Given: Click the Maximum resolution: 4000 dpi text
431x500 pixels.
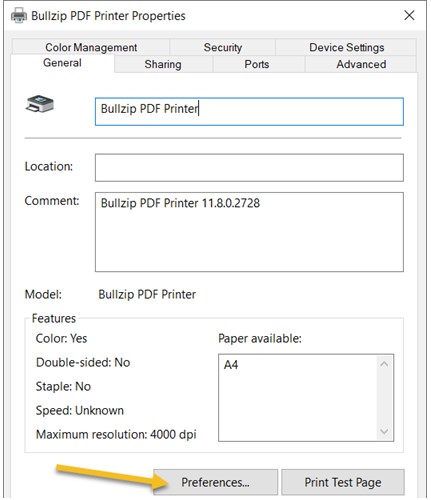Looking at the screenshot, I should point(116,434).
